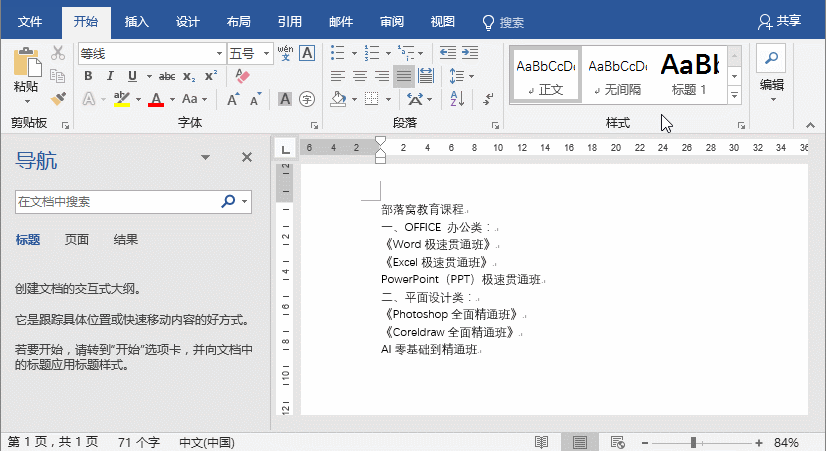Switch to Read Mode in status bar
826x451 pixels.
[541, 442]
